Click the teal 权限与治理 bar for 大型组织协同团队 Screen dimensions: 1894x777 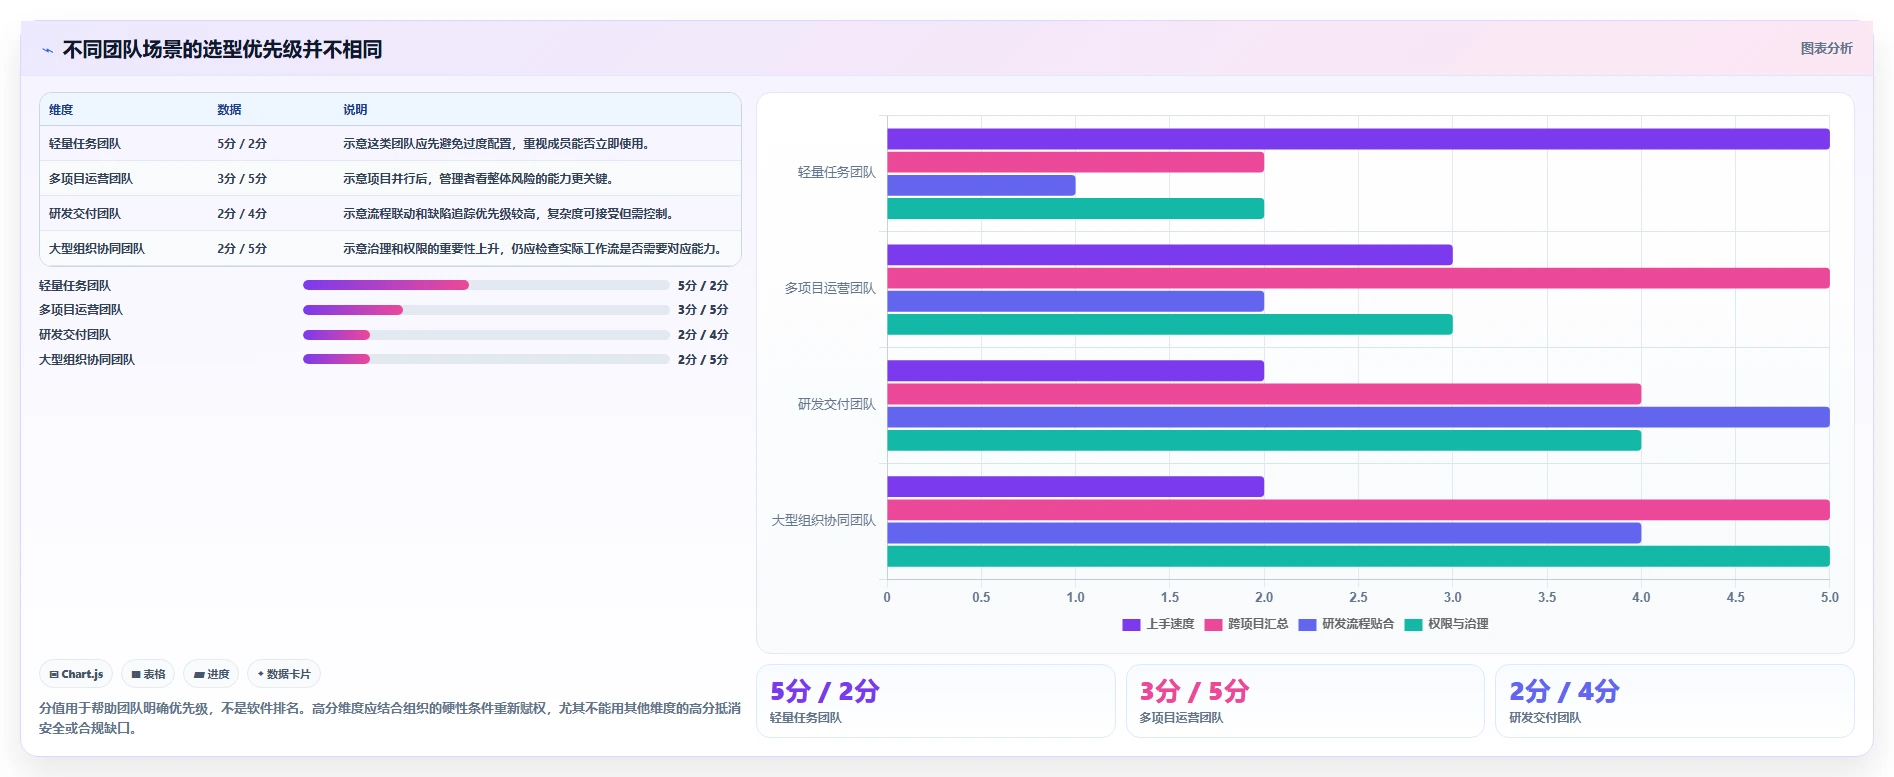click(x=1358, y=557)
